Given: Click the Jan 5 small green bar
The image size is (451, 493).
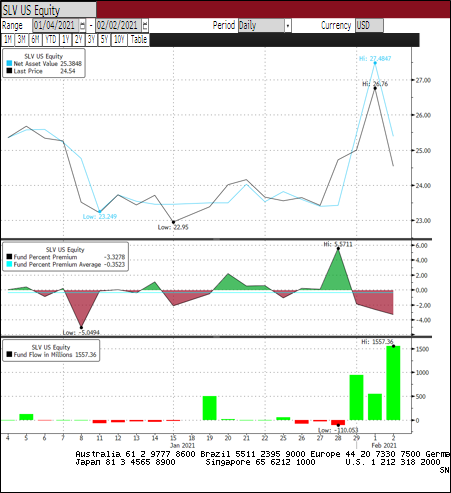Looking at the screenshot, I should coord(26,417).
